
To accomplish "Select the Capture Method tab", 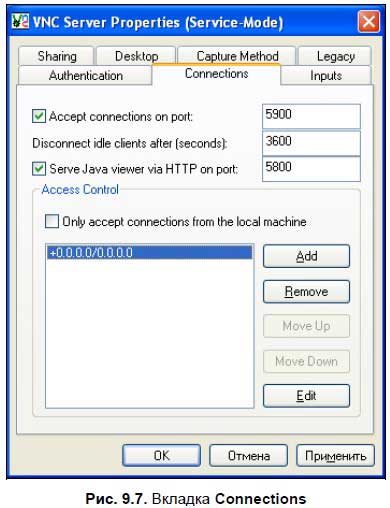I will click(x=237, y=56).
